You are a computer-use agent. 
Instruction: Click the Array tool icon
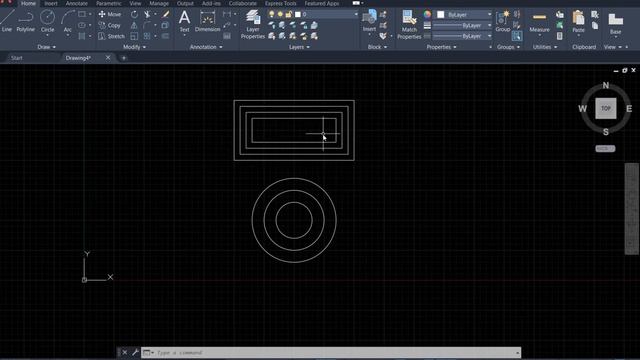[x=147, y=36]
